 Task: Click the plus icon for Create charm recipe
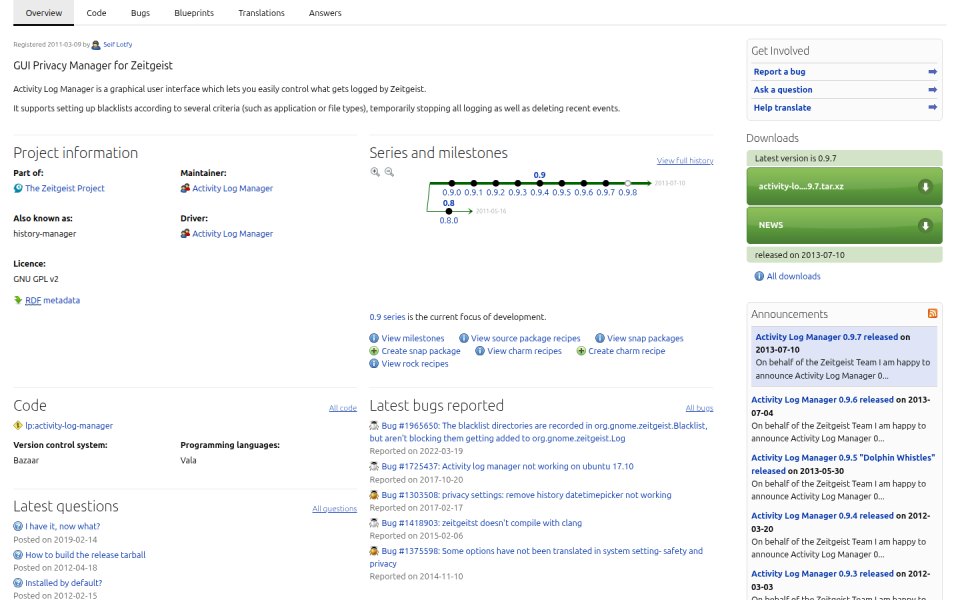pos(581,351)
